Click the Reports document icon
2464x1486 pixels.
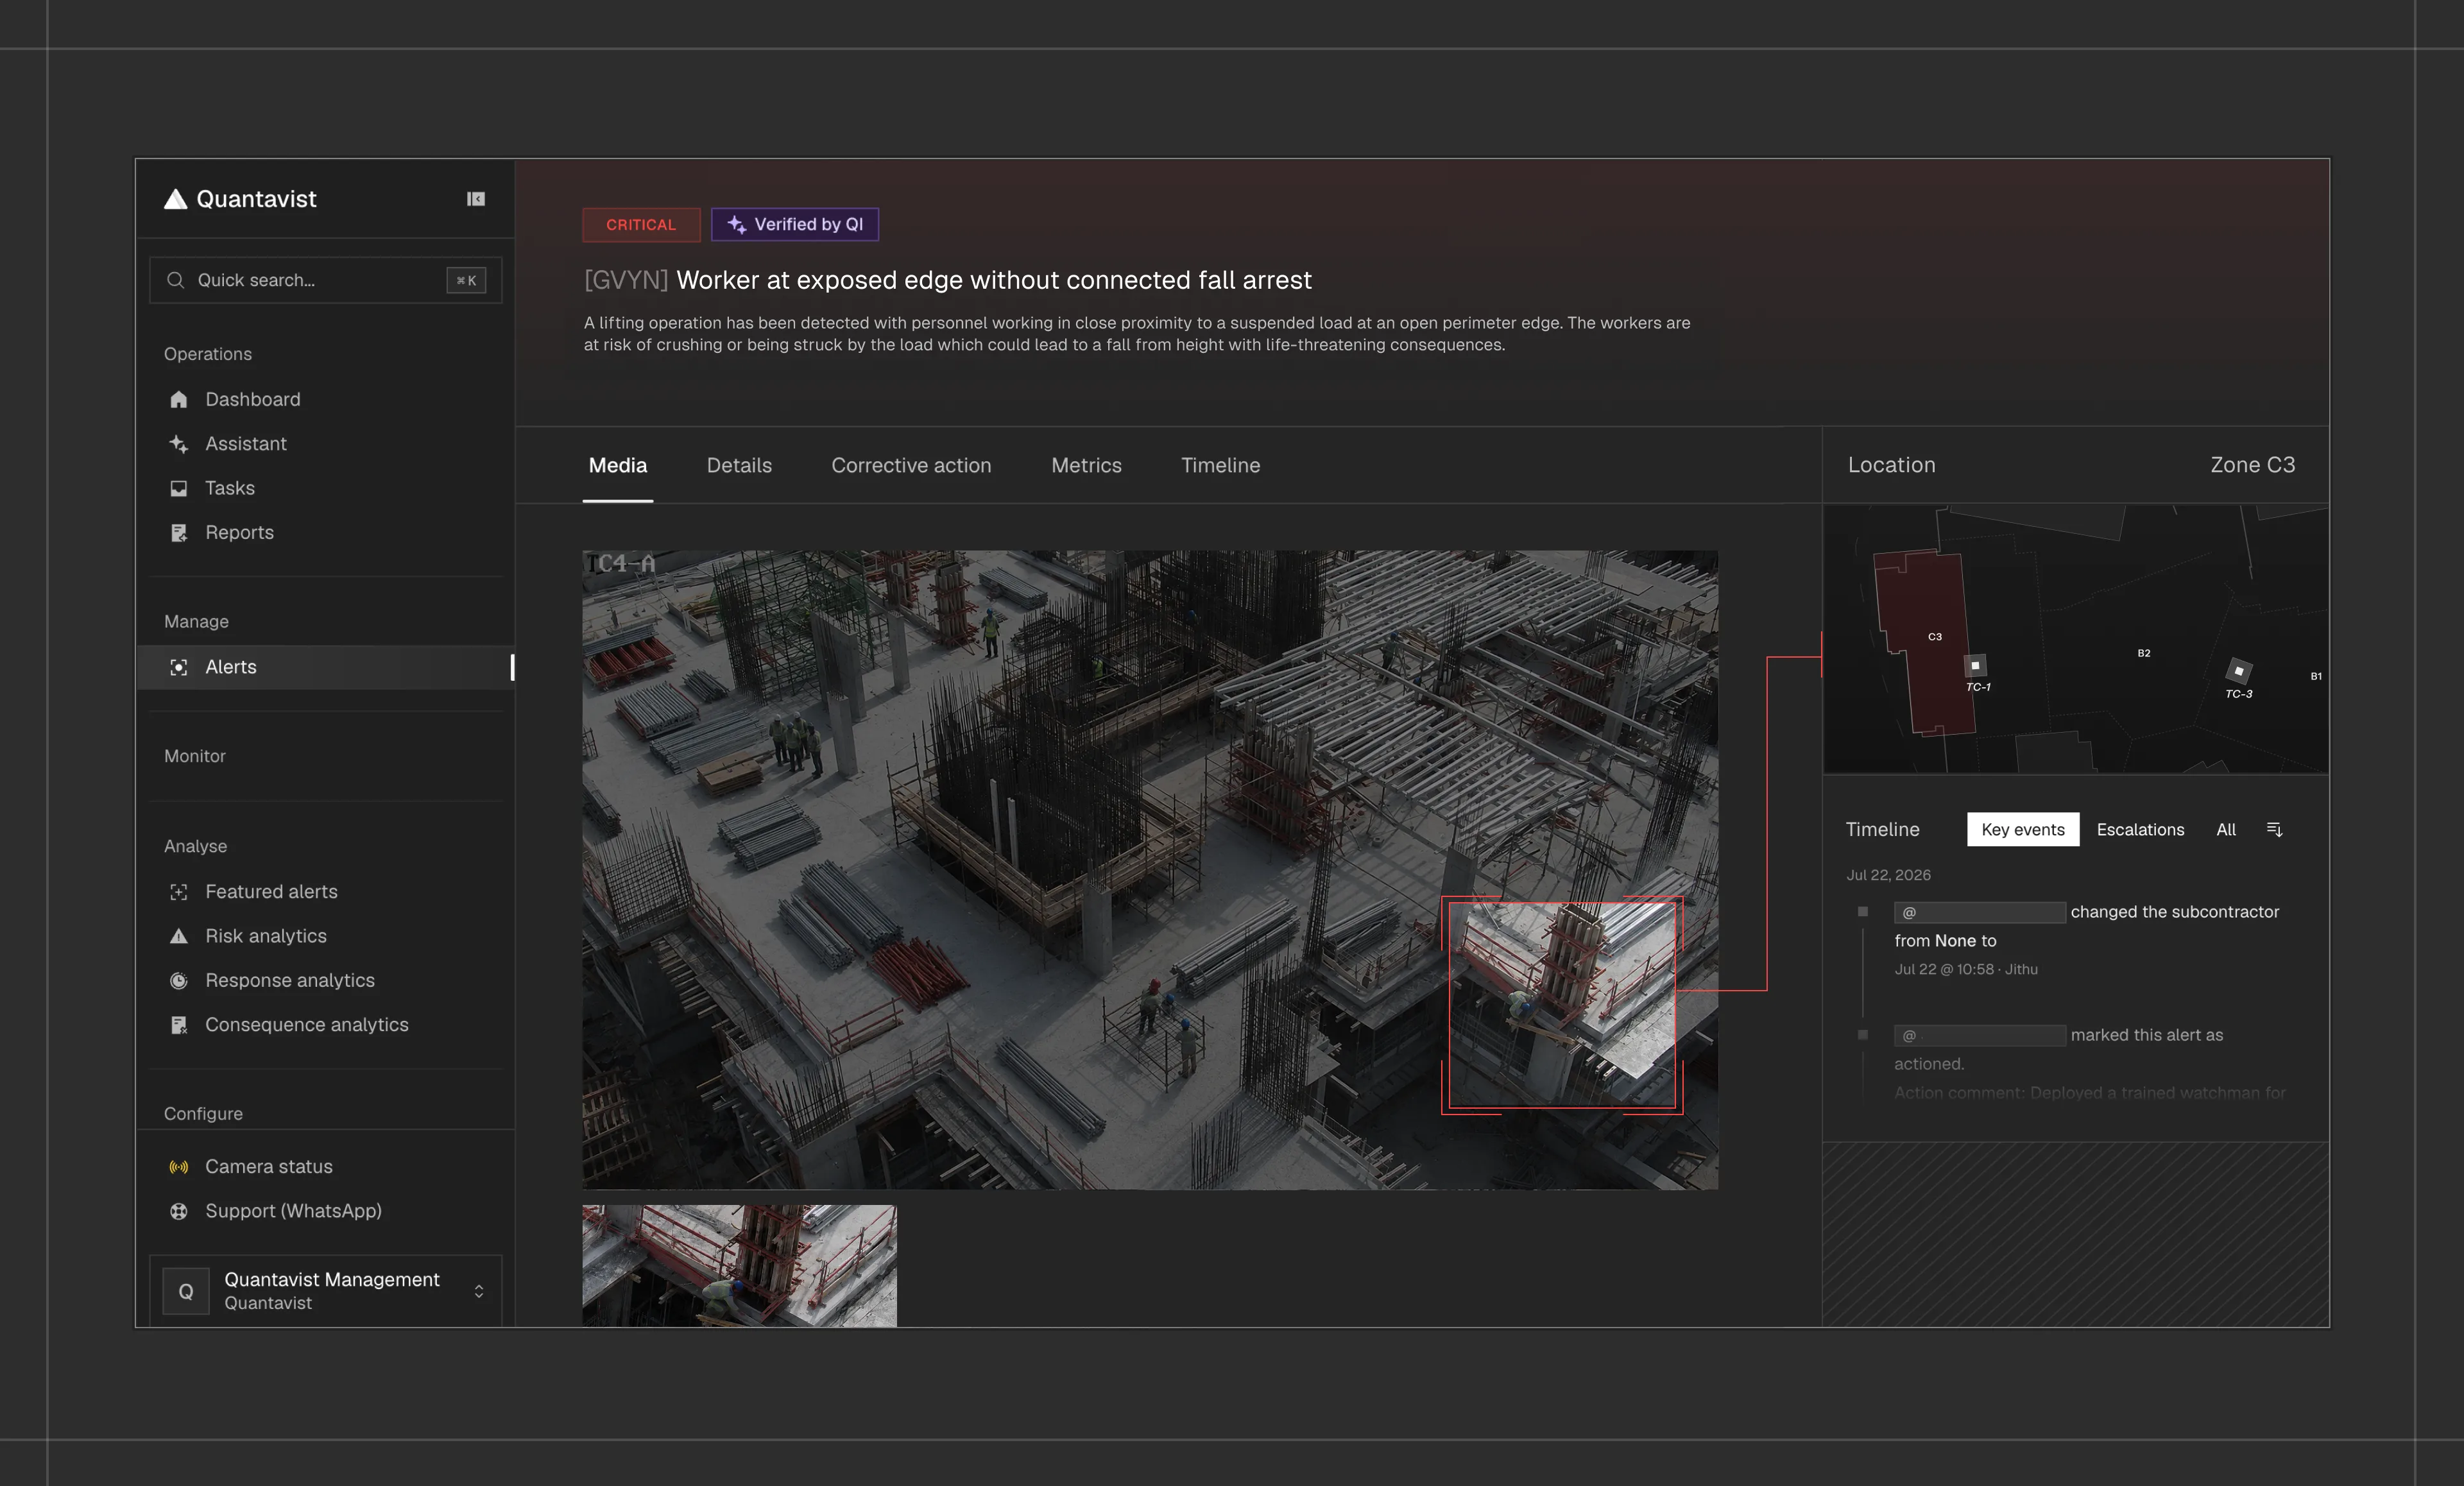(x=179, y=533)
